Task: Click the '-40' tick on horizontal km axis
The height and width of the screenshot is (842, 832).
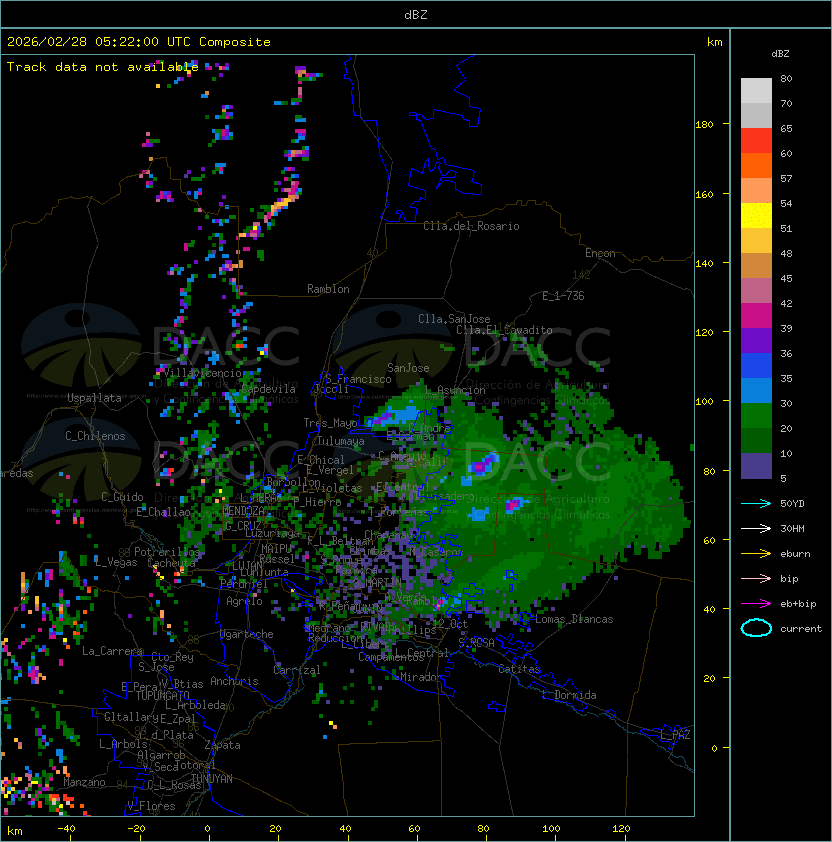Action: point(66,829)
